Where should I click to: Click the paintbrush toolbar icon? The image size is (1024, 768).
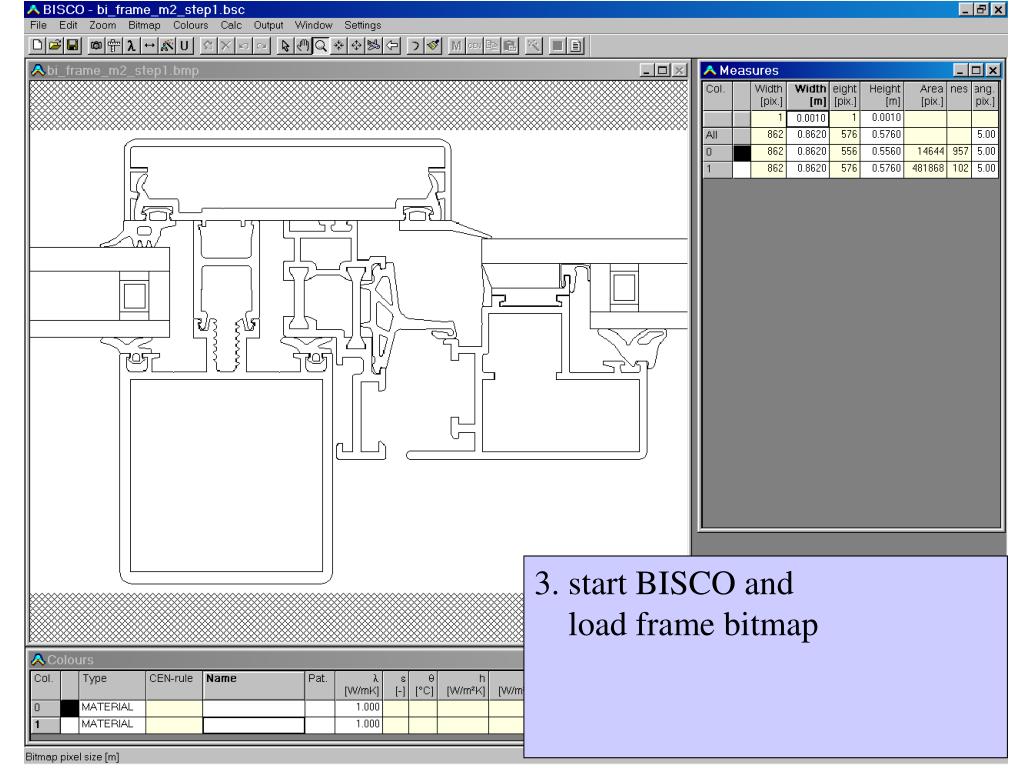click(x=432, y=46)
